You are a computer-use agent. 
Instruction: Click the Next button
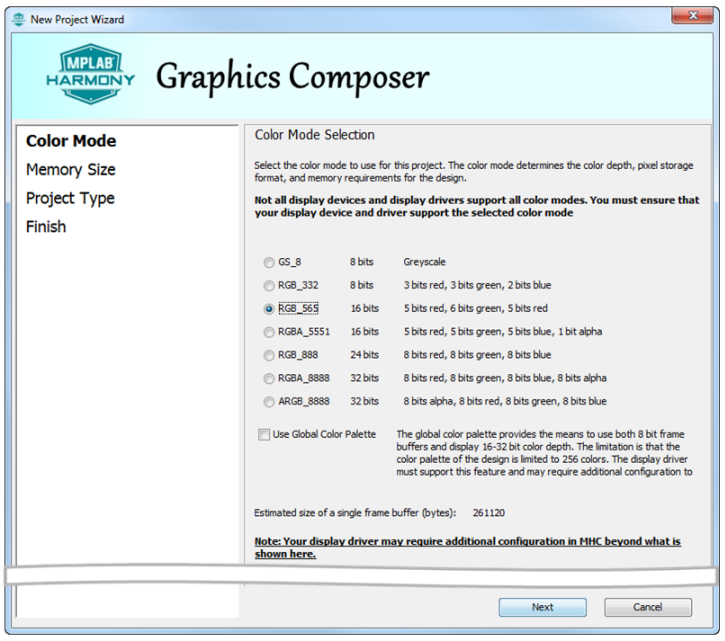point(542,607)
